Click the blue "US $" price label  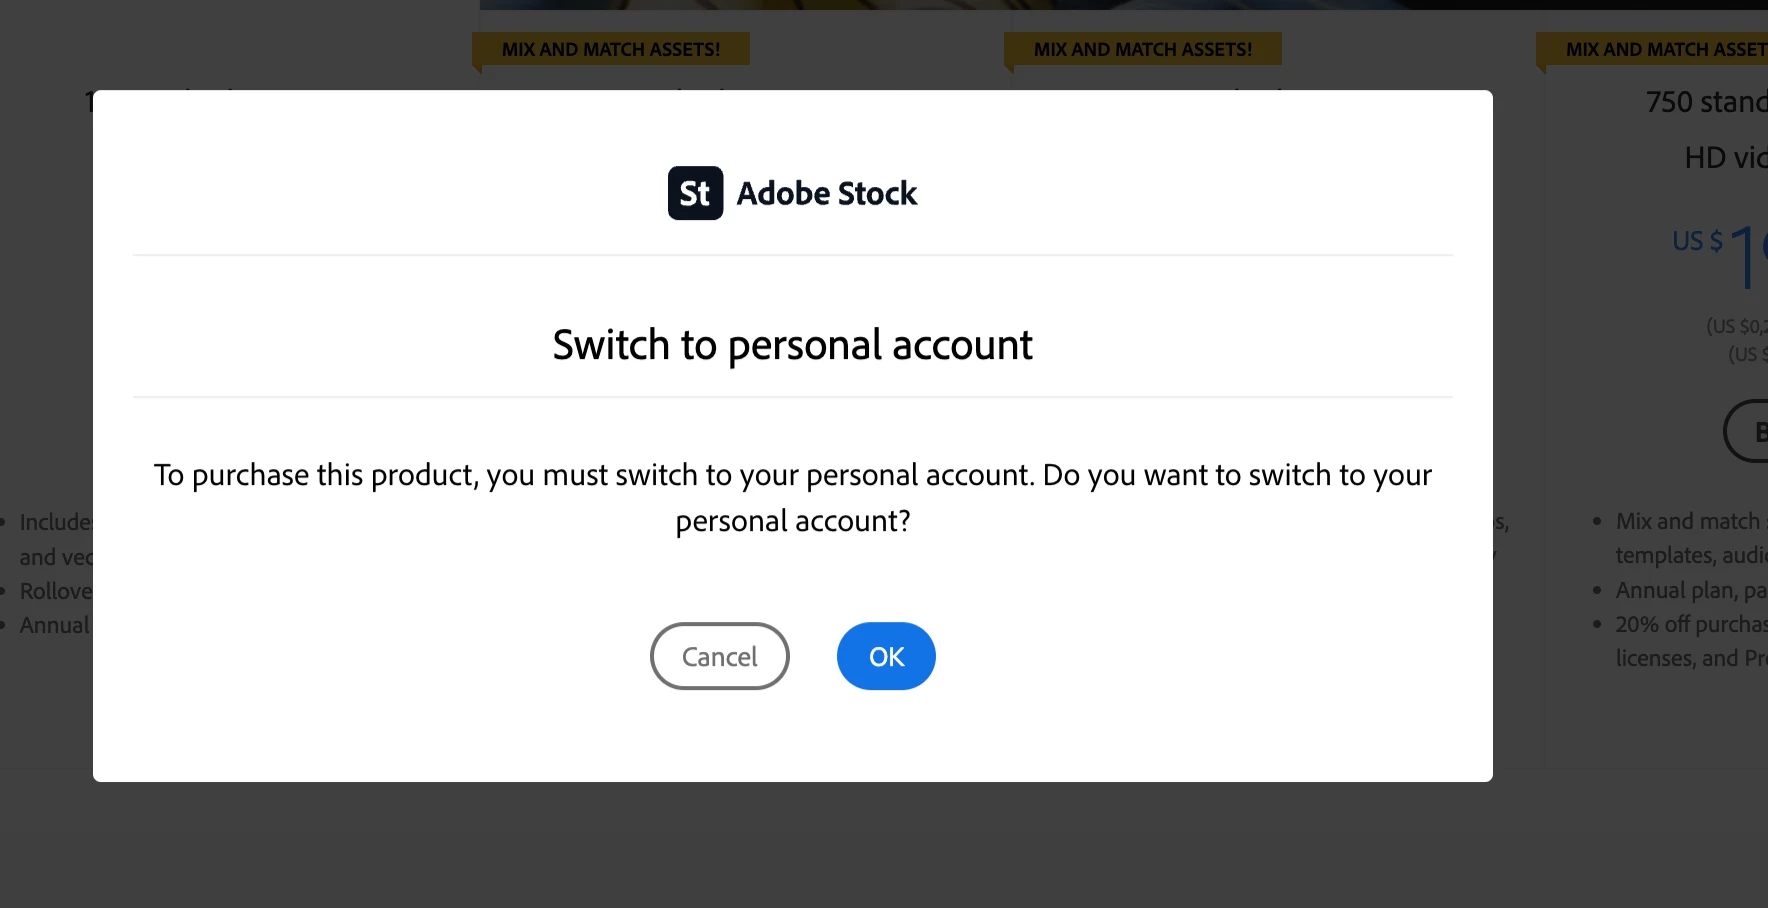1698,241
